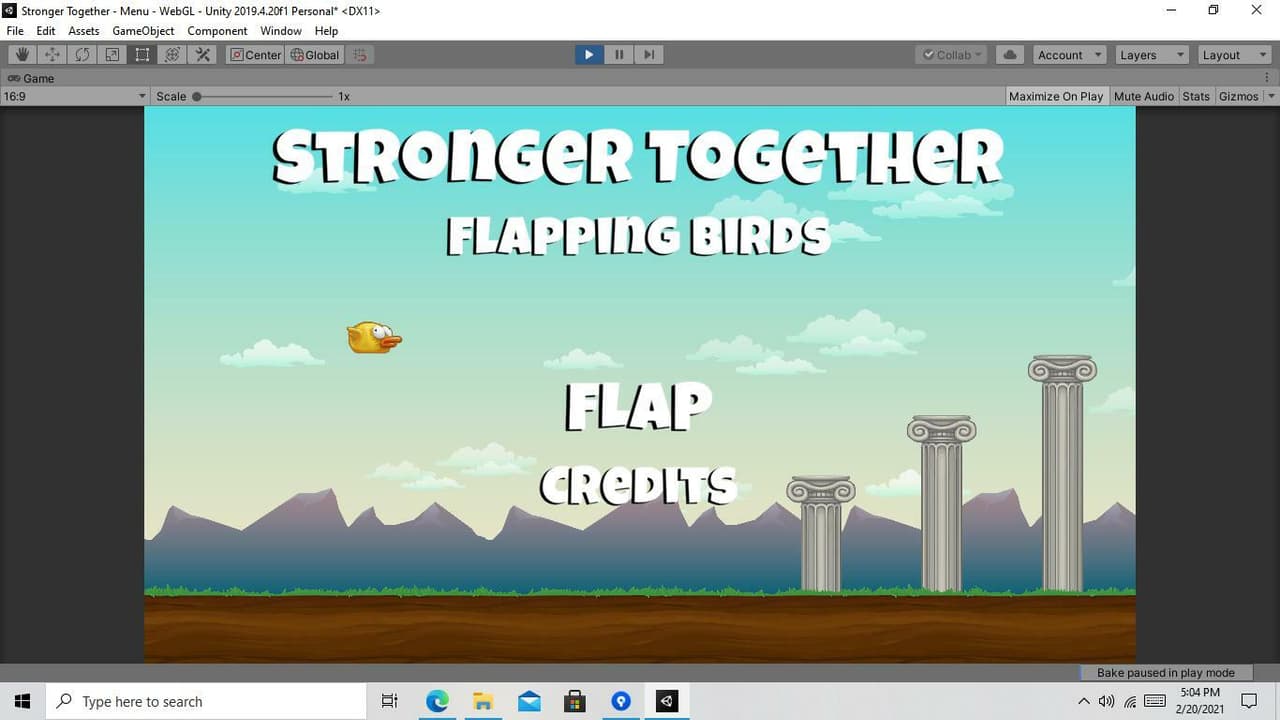Open the blue location-pin app on taskbar

621,701
